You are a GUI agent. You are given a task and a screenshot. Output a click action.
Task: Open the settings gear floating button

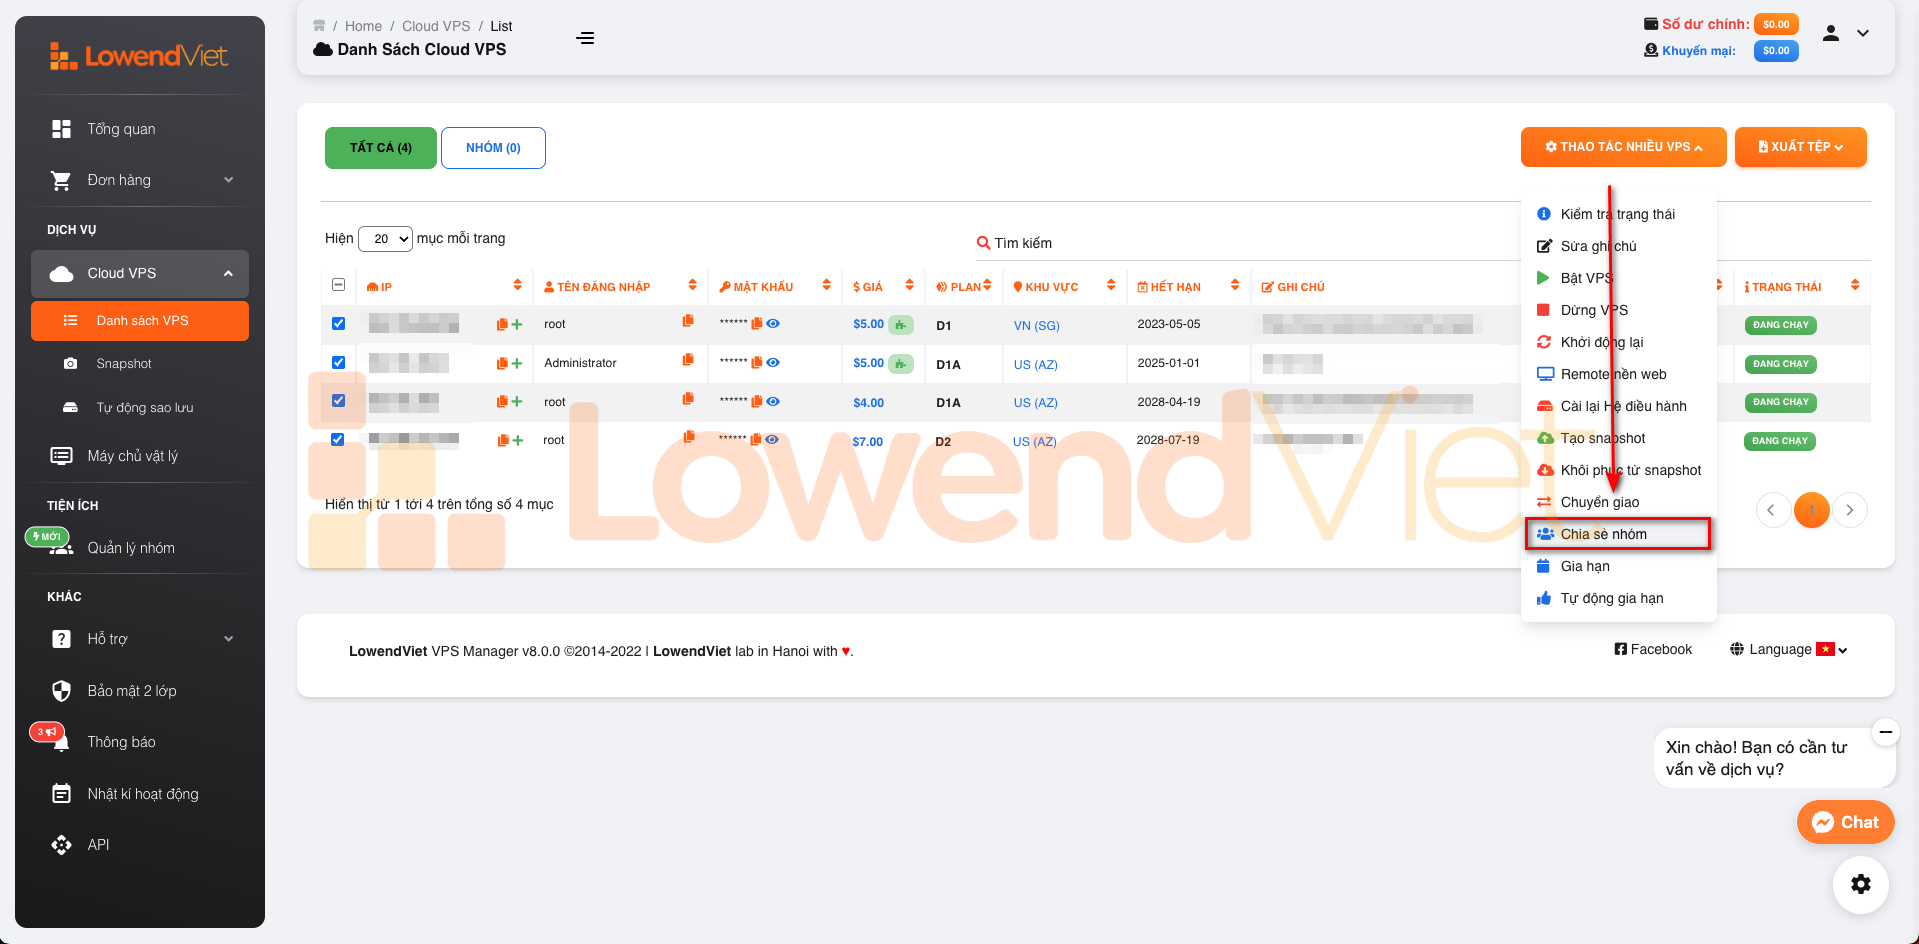pyautogui.click(x=1860, y=884)
